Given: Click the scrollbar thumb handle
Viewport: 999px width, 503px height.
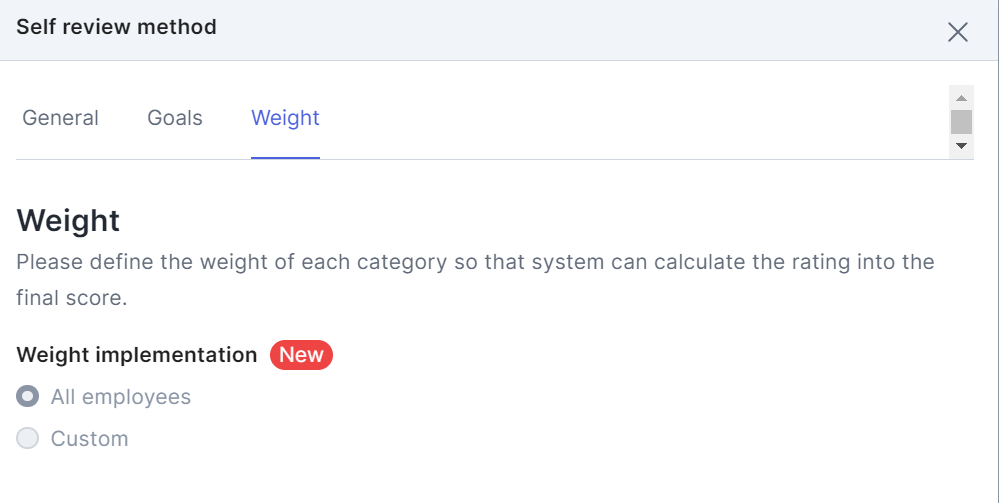Looking at the screenshot, I should [961, 122].
